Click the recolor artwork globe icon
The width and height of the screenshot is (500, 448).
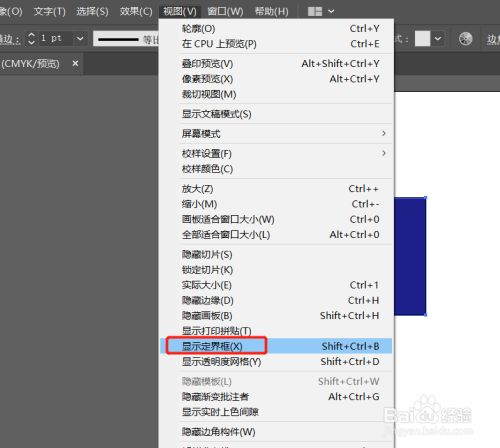465,39
